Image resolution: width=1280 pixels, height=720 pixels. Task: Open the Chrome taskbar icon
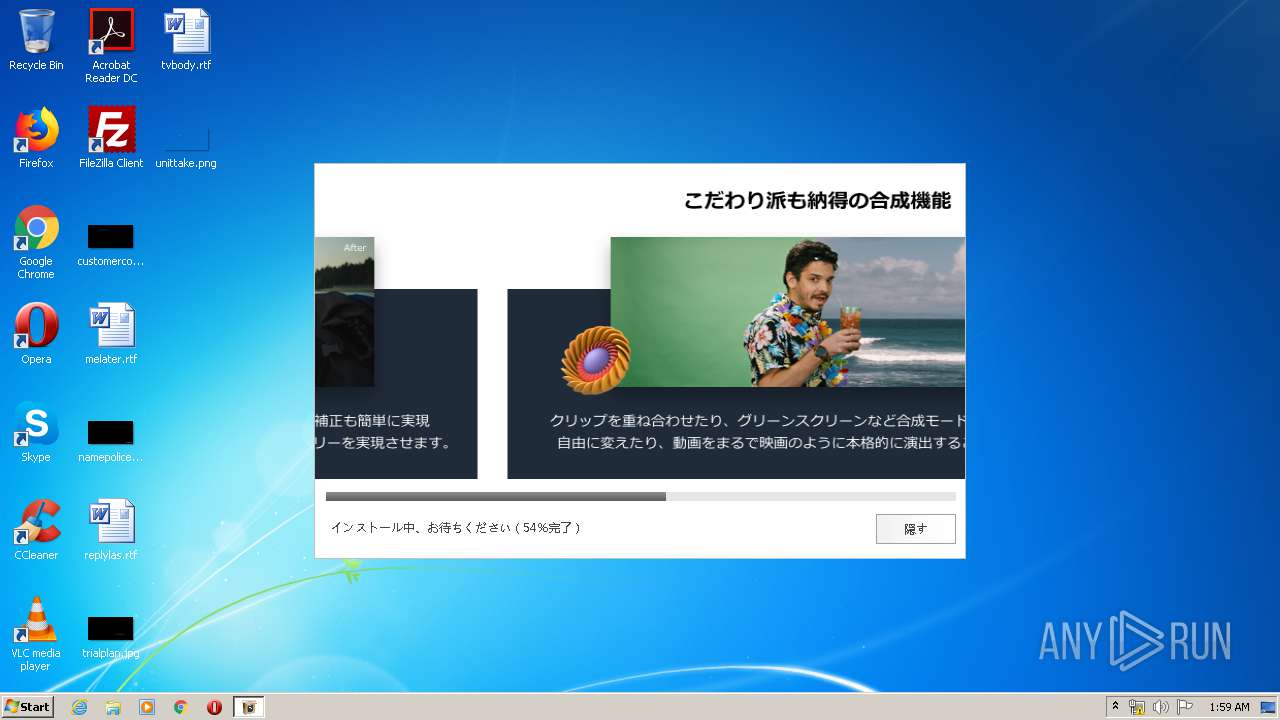pos(181,707)
